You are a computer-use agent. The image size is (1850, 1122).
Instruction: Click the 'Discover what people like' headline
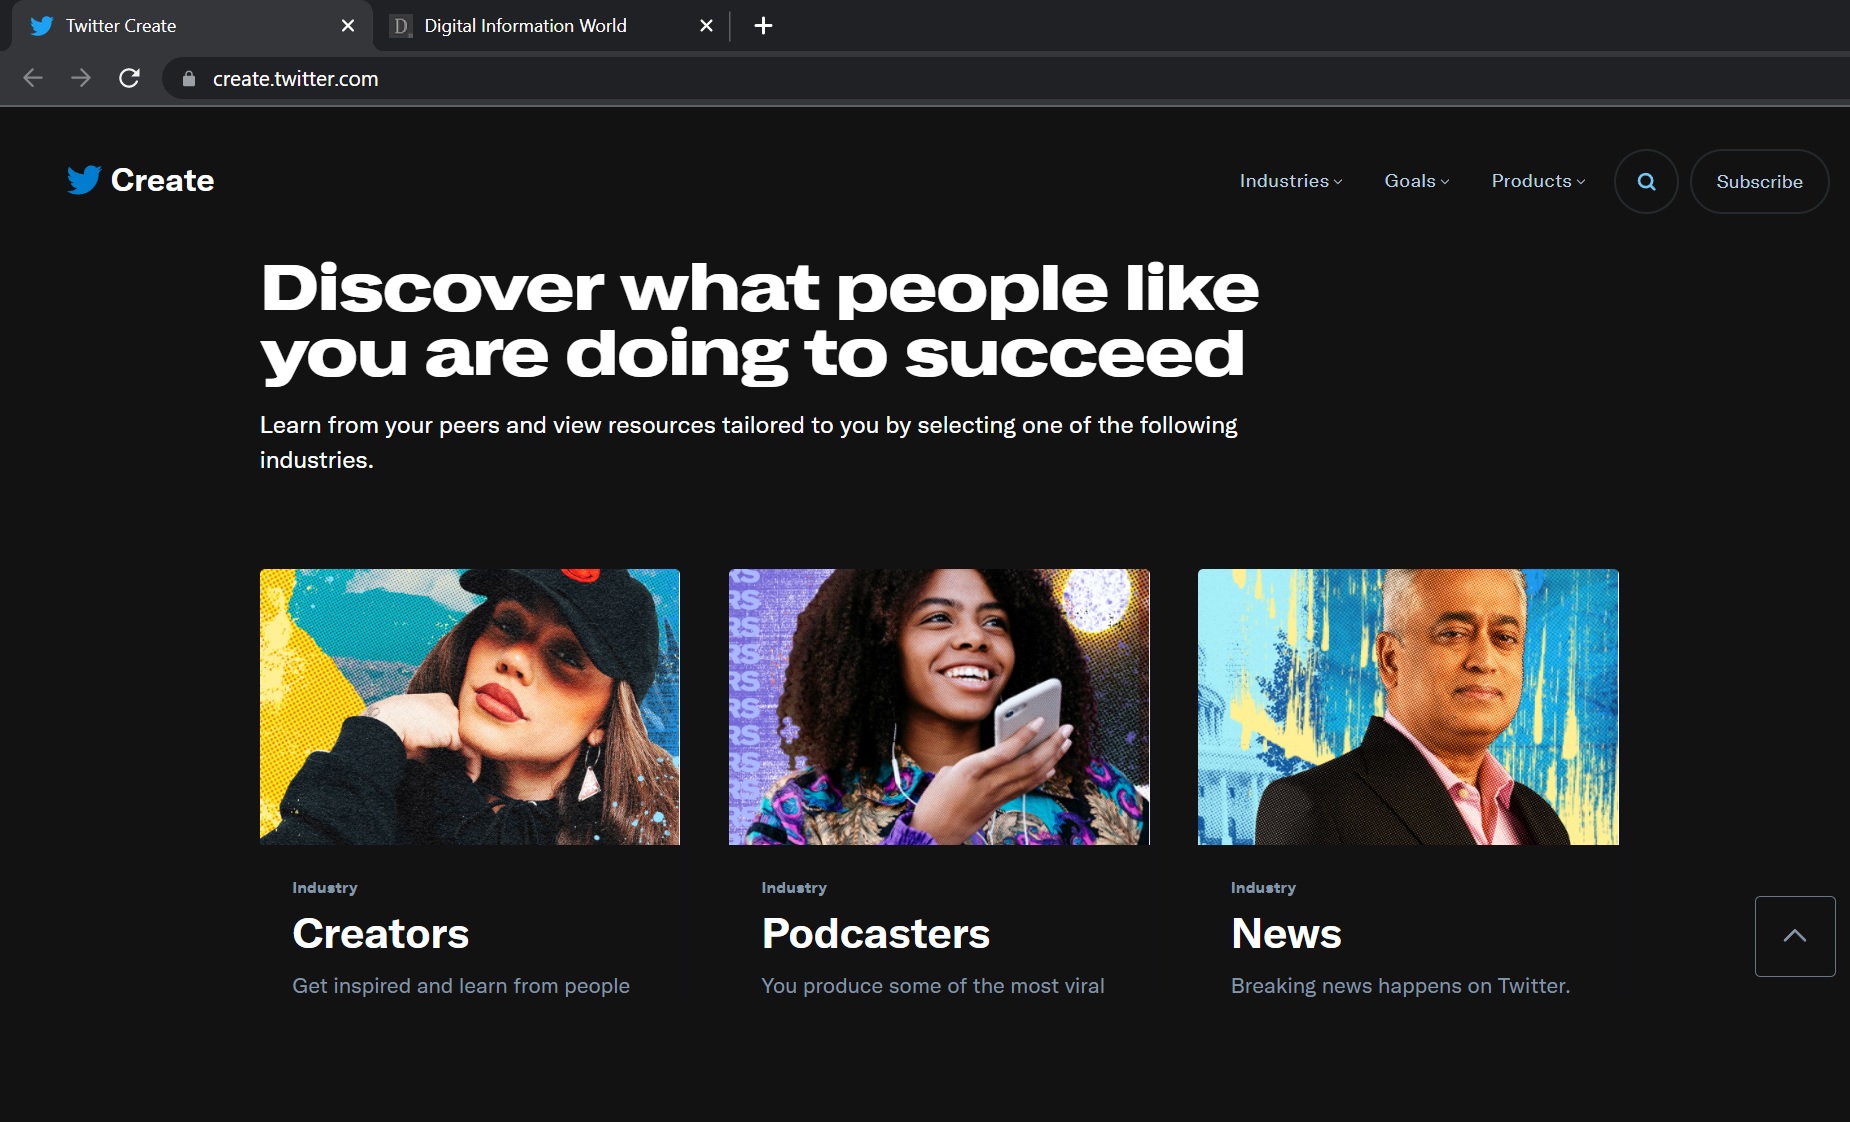[760, 322]
